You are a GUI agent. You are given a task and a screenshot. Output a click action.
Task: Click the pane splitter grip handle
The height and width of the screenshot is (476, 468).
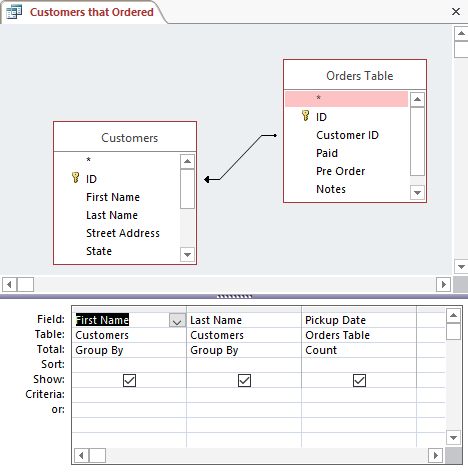(234, 296)
